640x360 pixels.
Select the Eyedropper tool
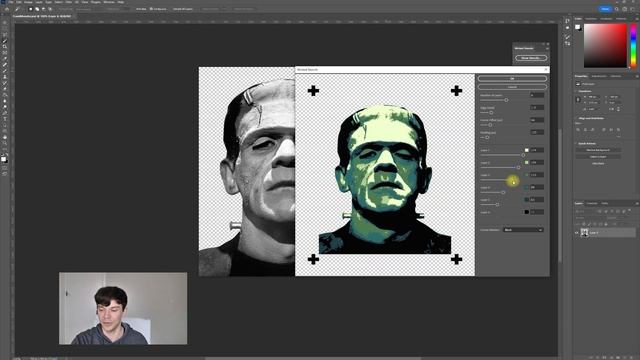pos(5,58)
